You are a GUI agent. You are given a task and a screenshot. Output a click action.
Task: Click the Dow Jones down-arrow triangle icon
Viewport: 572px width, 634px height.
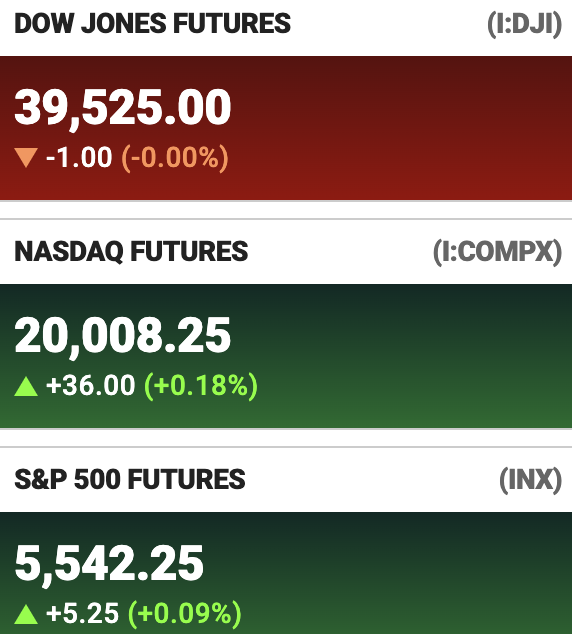[26, 158]
